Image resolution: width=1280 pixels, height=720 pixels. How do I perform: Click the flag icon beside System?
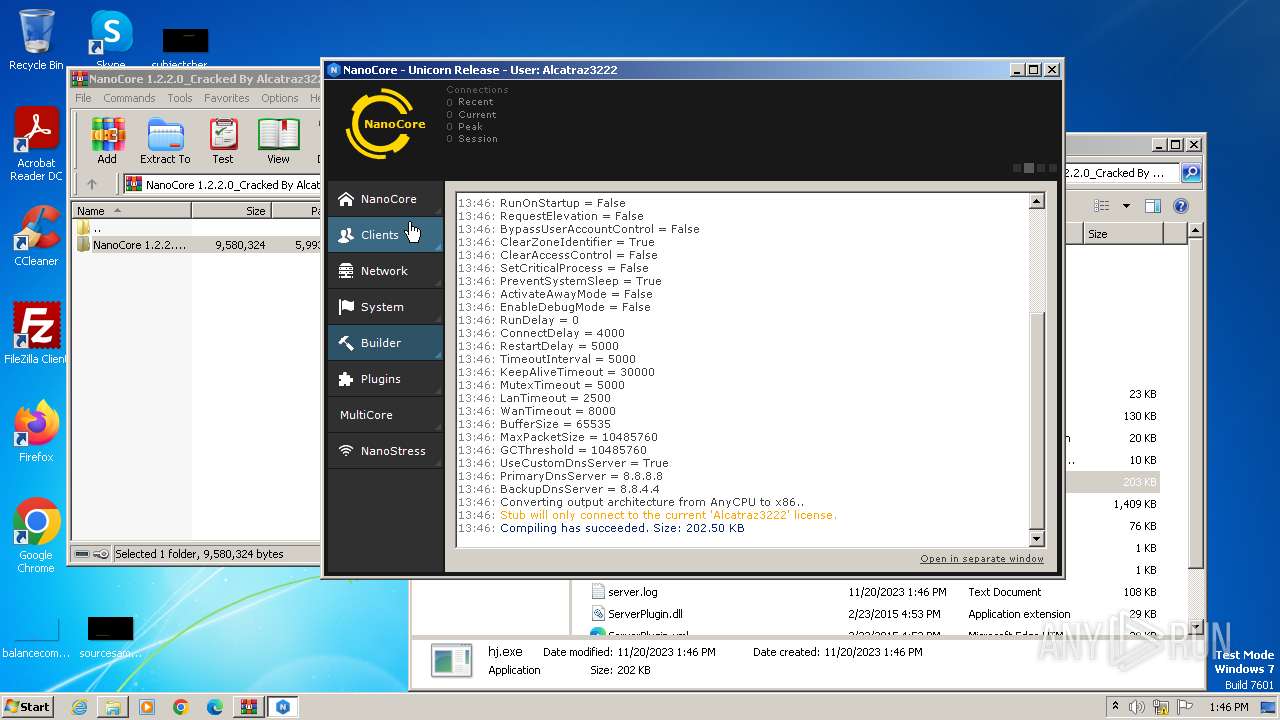[x=346, y=307]
